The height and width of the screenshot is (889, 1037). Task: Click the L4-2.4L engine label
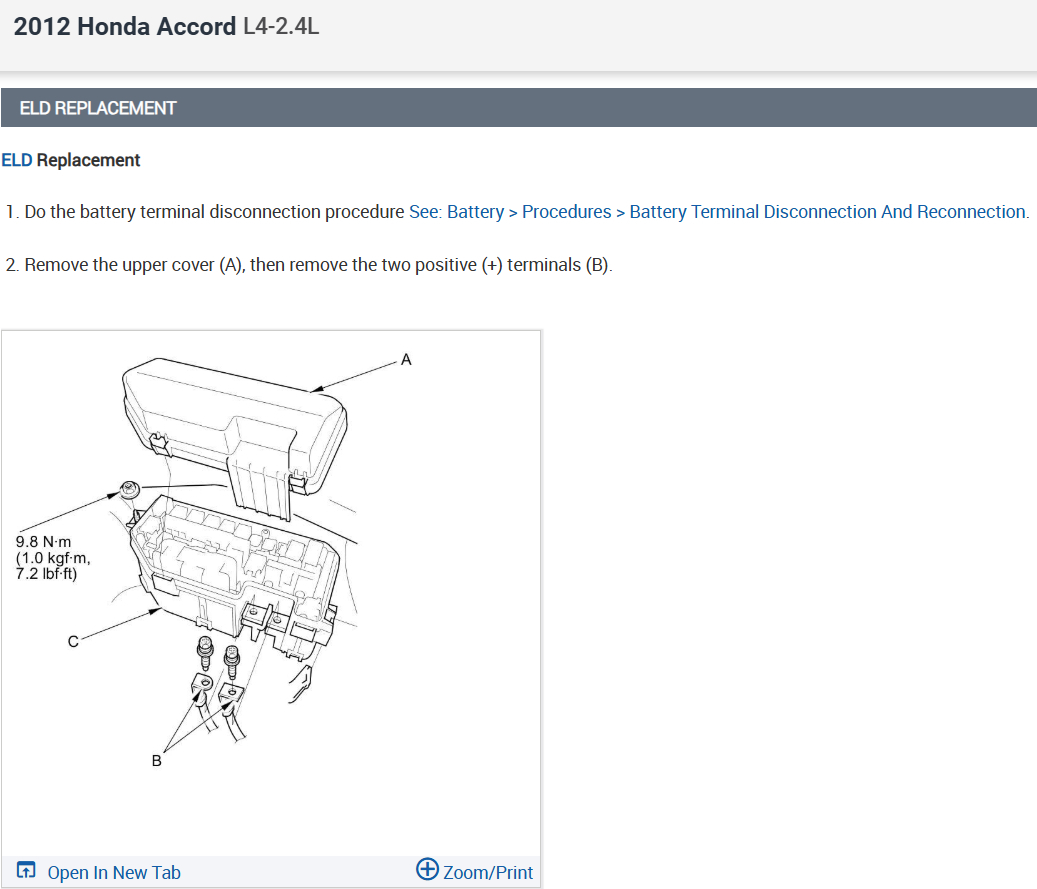281,26
